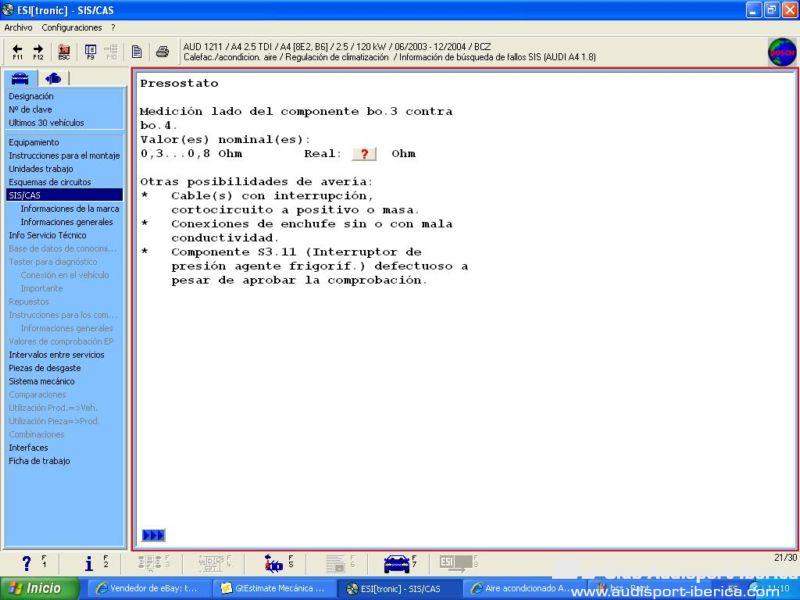Switch to Vendedor de eBay taskbar window
This screenshot has height=600, width=800.
147,588
